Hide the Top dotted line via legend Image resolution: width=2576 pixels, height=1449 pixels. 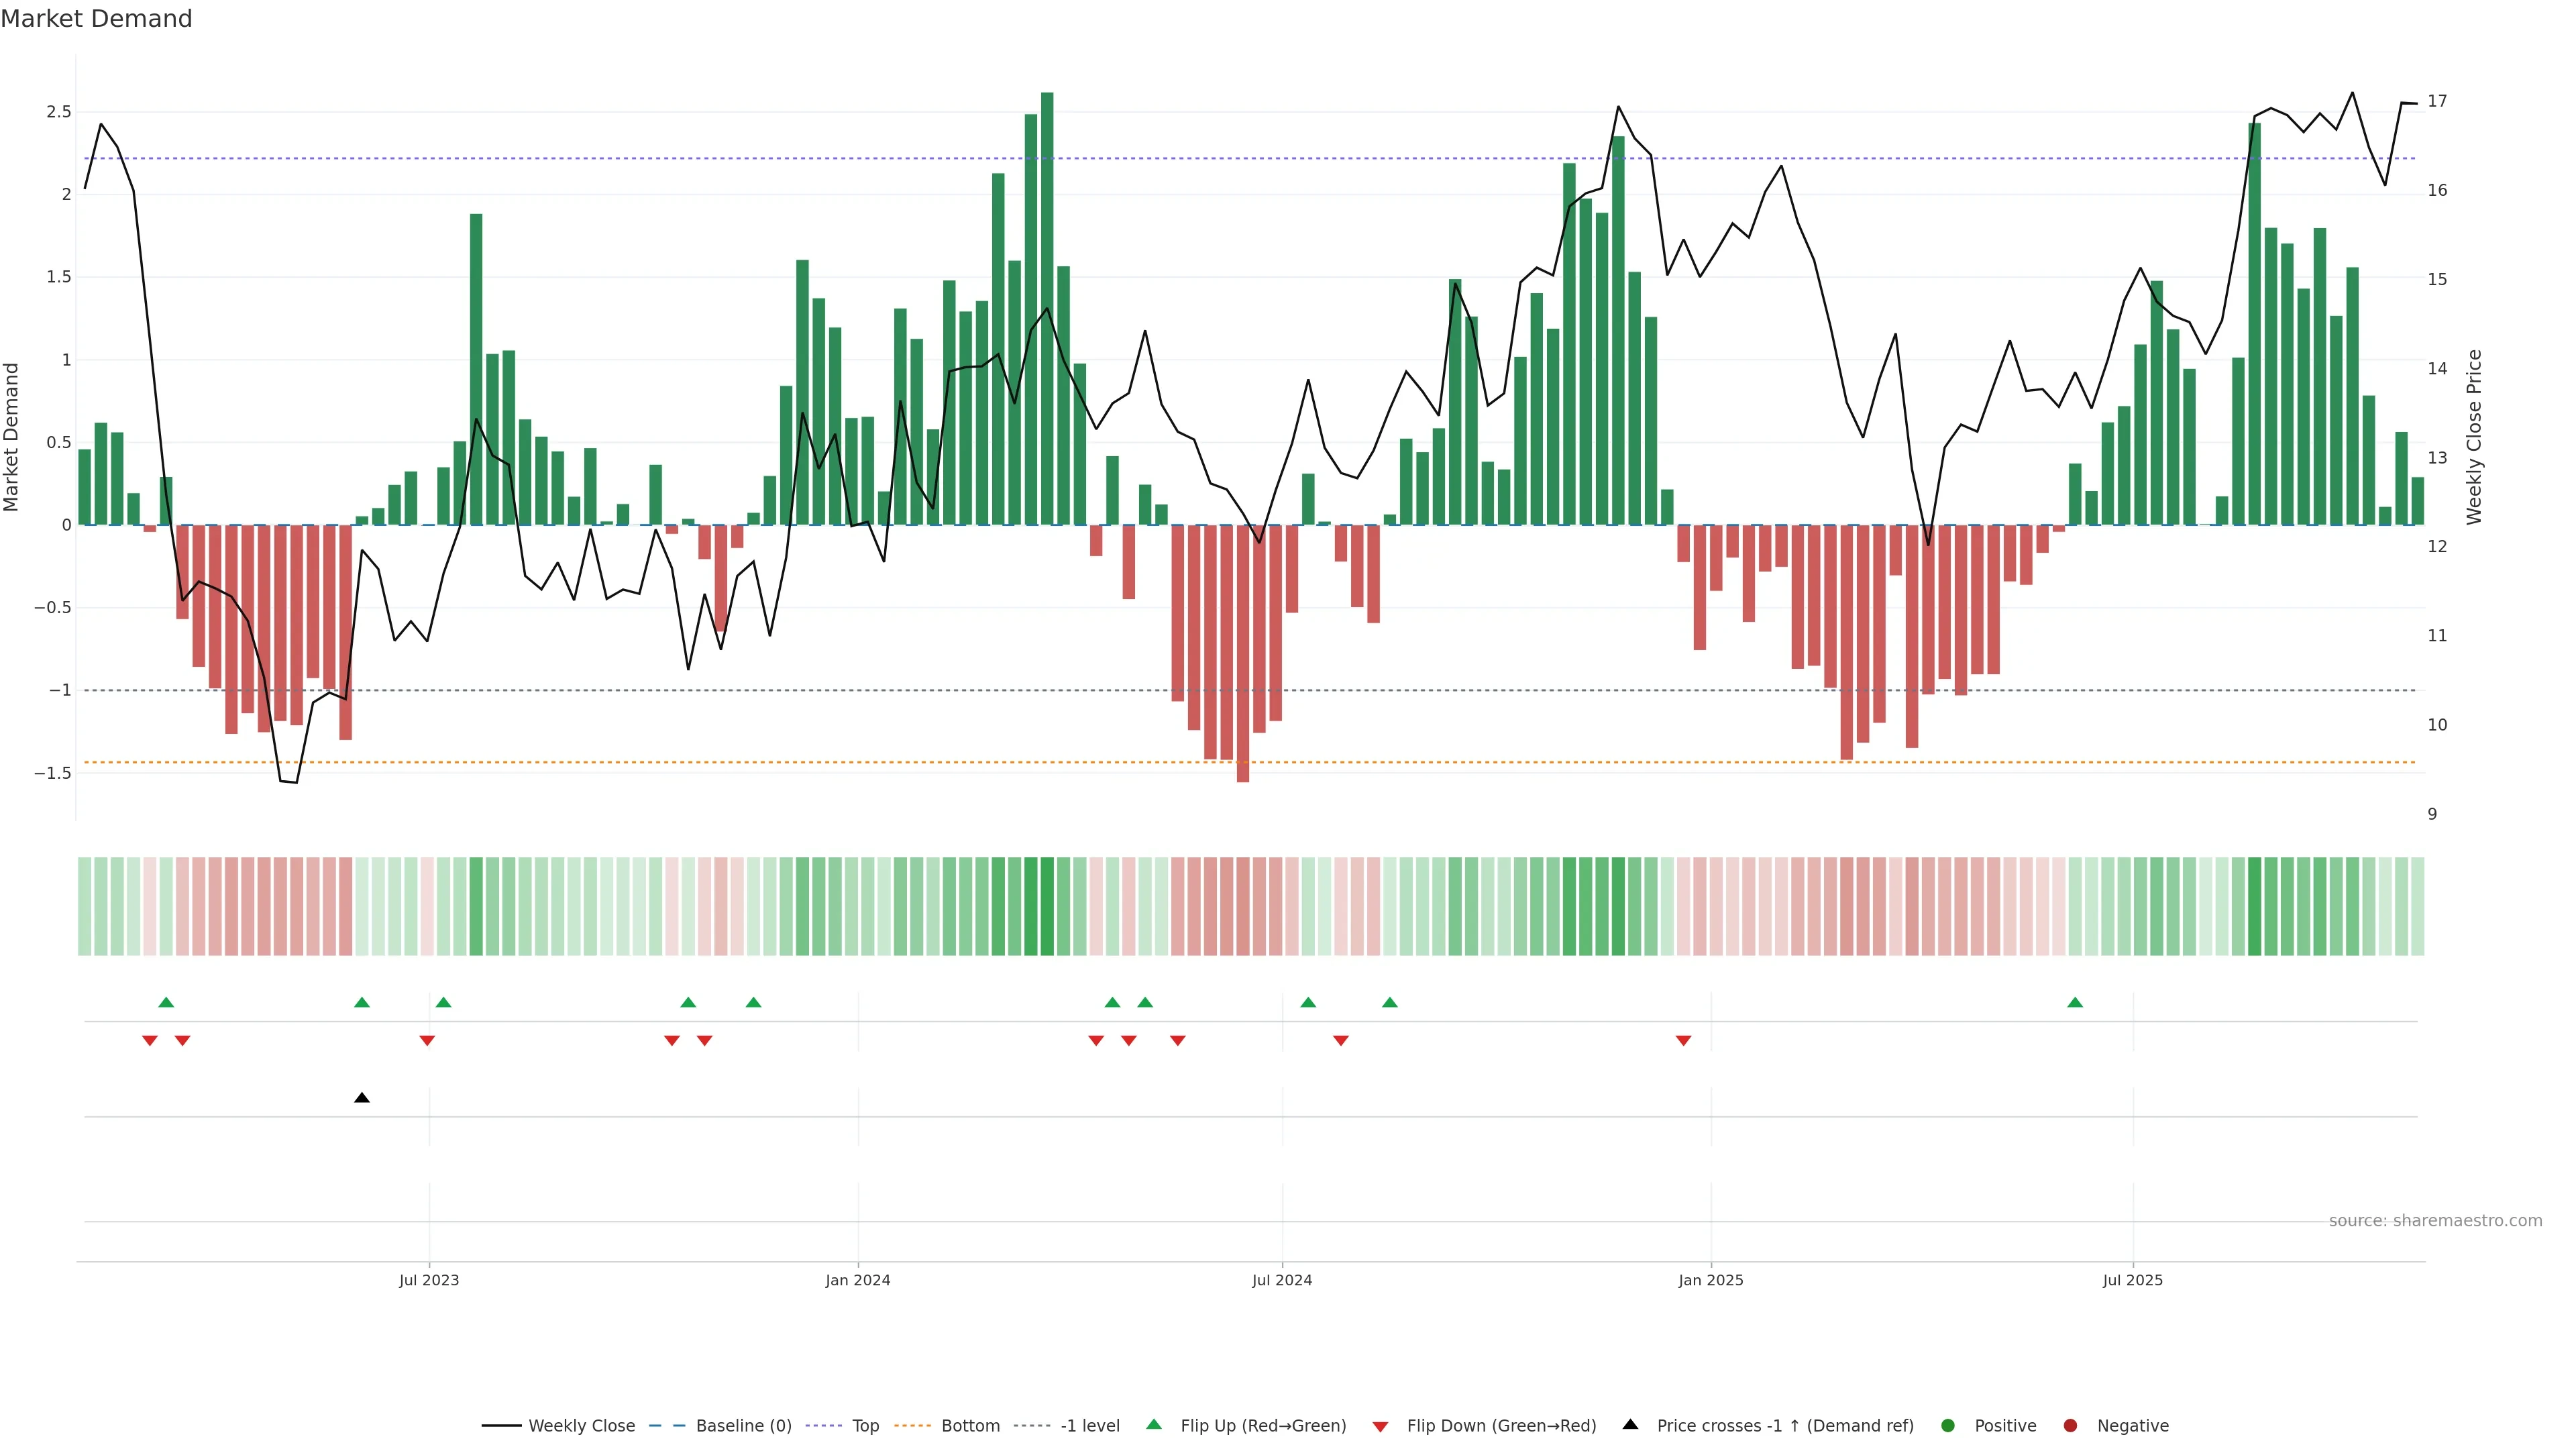865,1425
